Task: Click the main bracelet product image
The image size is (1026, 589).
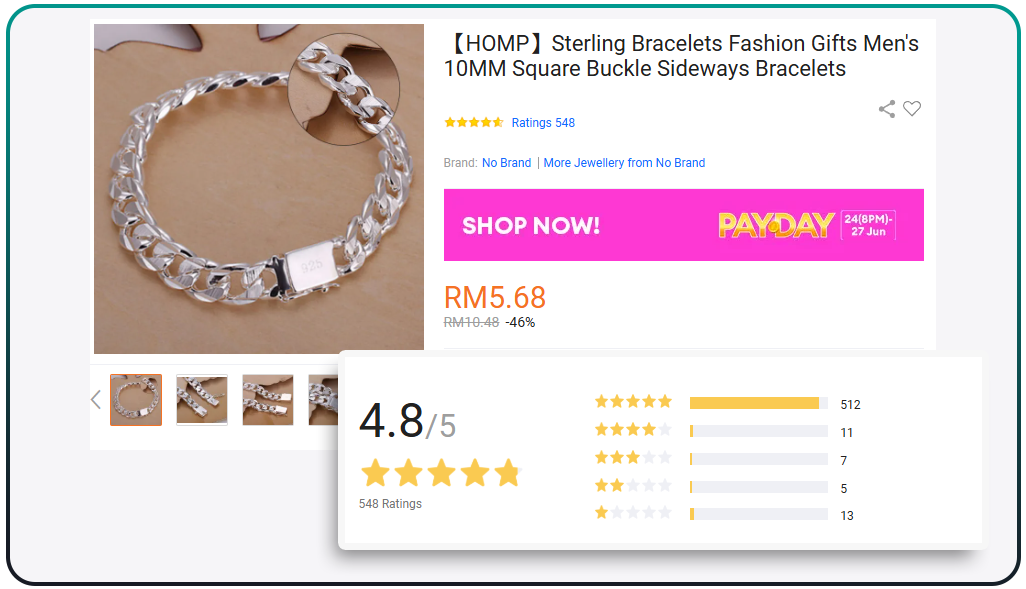Action: [258, 189]
